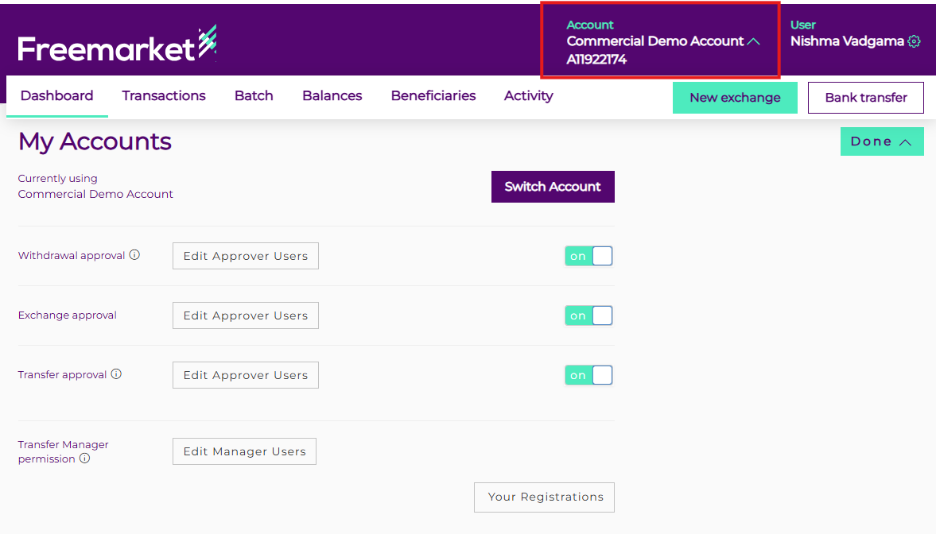936x534 pixels.
Task: Click the New exchange button
Action: [x=734, y=98]
